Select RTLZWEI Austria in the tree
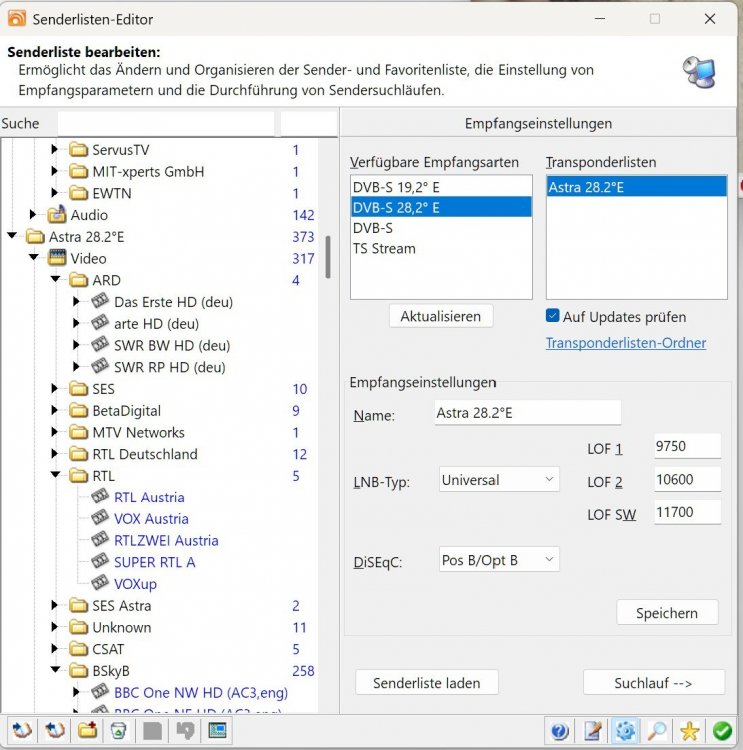This screenshot has height=750, width=743. coord(166,540)
